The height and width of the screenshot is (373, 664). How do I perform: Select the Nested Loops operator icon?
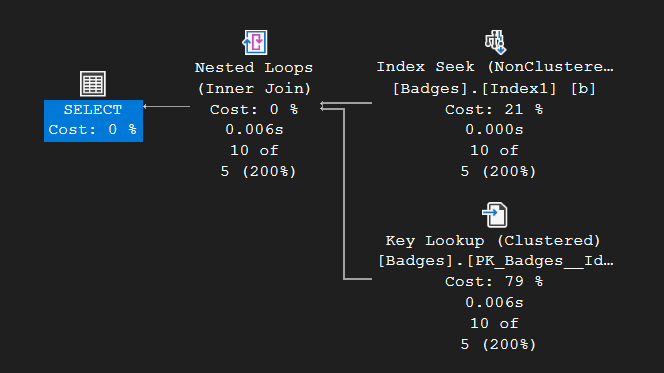click(x=255, y=42)
